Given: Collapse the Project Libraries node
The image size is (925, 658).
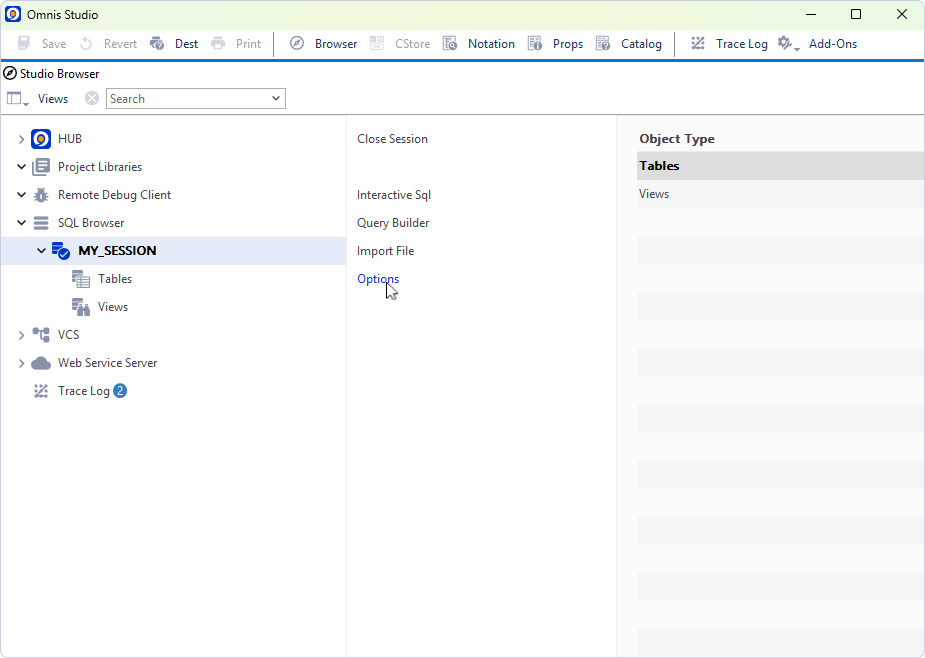Looking at the screenshot, I should [x=21, y=167].
